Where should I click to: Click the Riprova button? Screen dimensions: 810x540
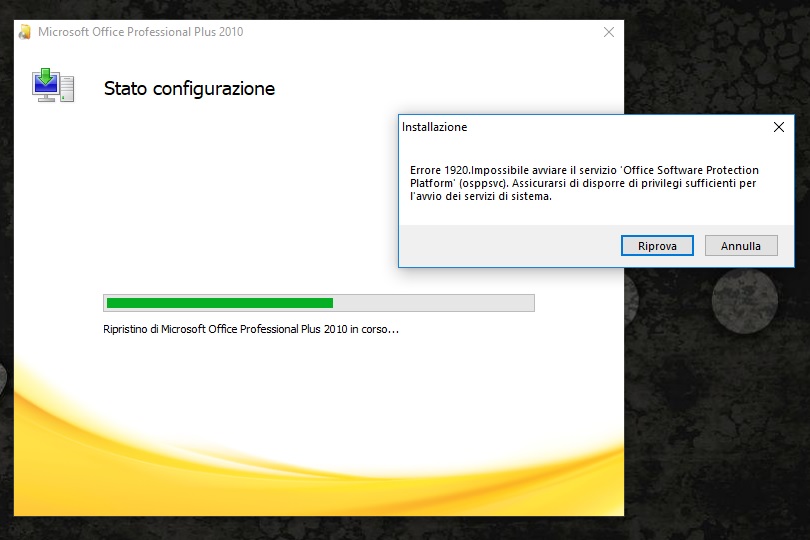pos(657,245)
